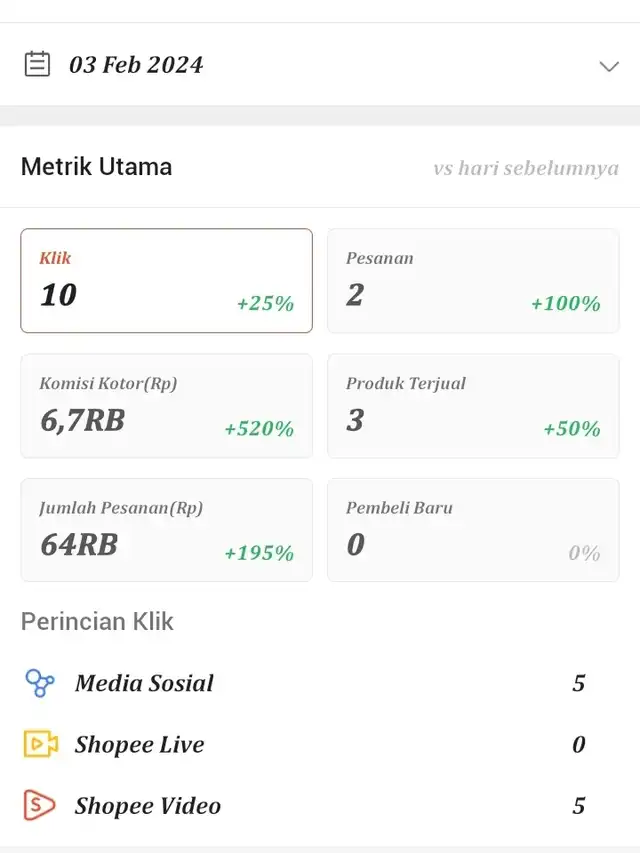Click the +520% commission change indicator
Image resolution: width=640 pixels, height=853 pixels.
click(260, 428)
